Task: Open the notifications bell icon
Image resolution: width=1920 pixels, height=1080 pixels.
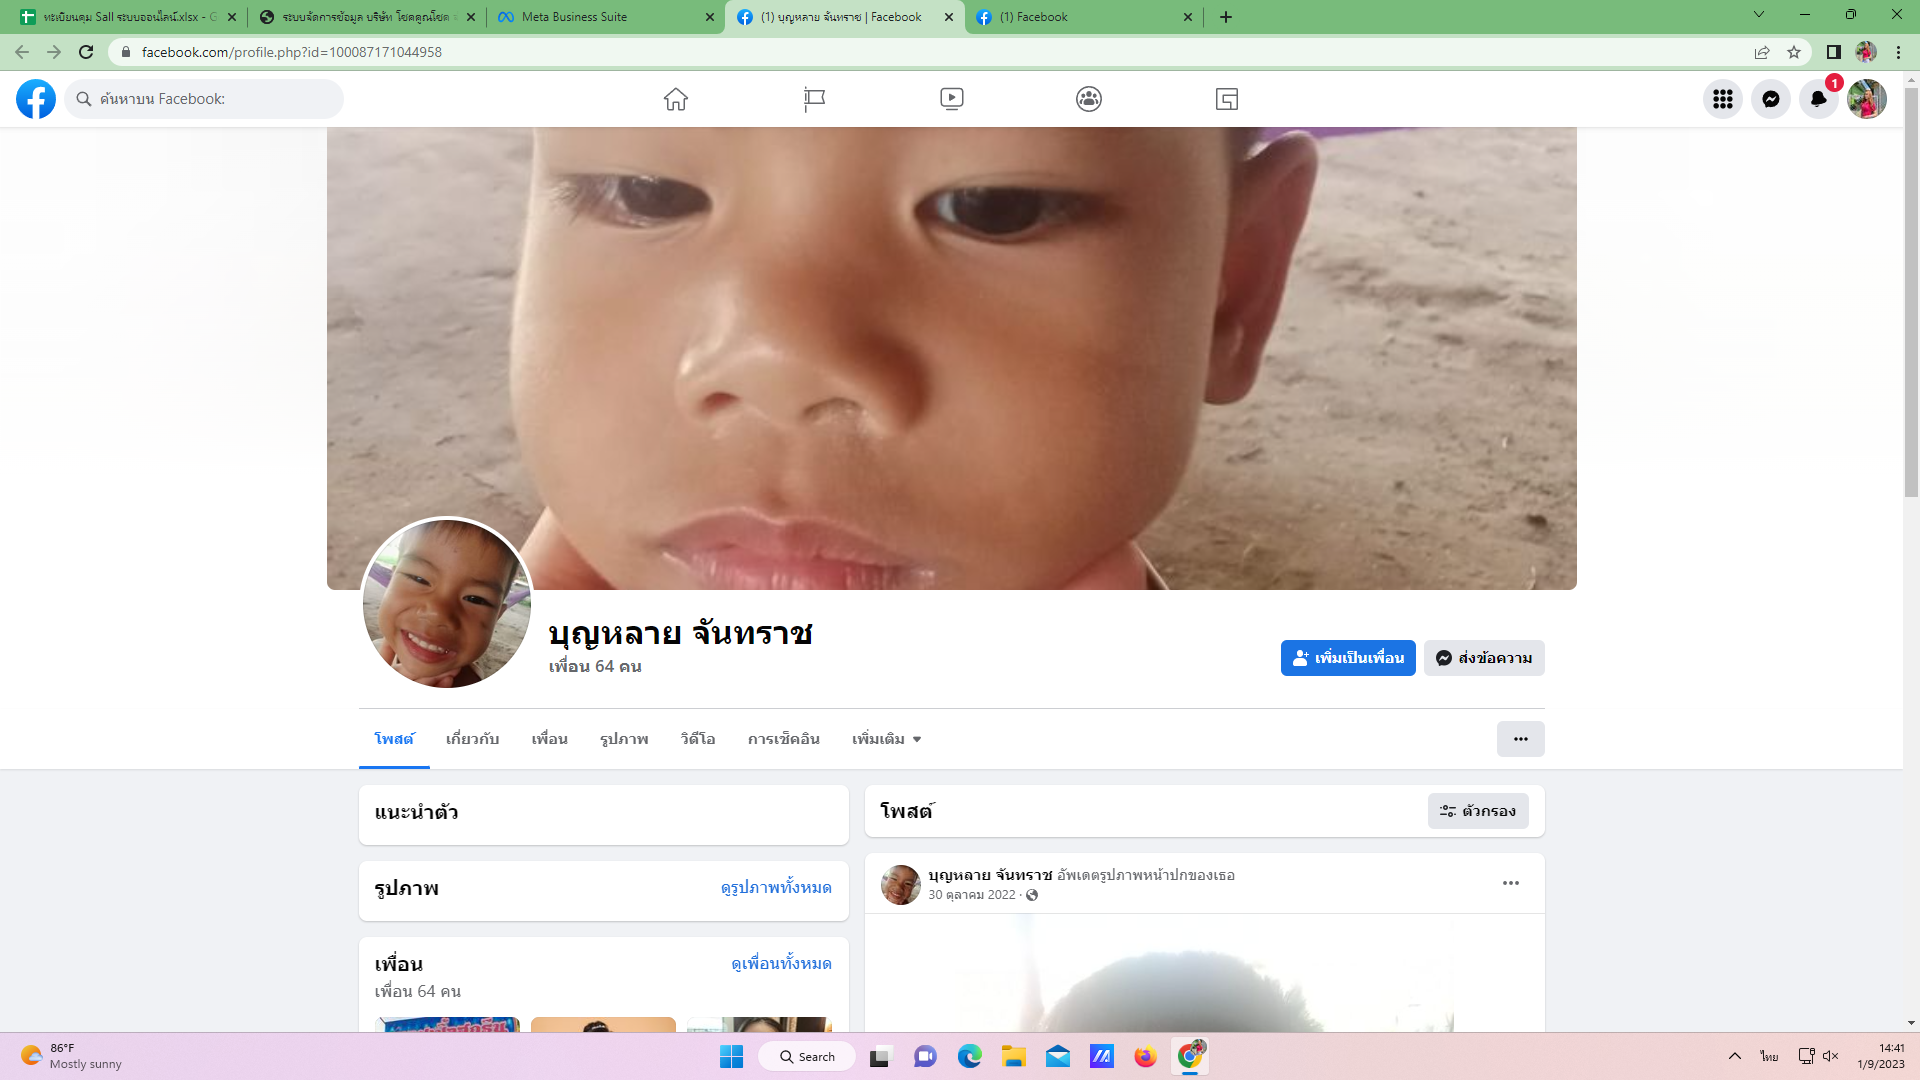Action: [1818, 99]
